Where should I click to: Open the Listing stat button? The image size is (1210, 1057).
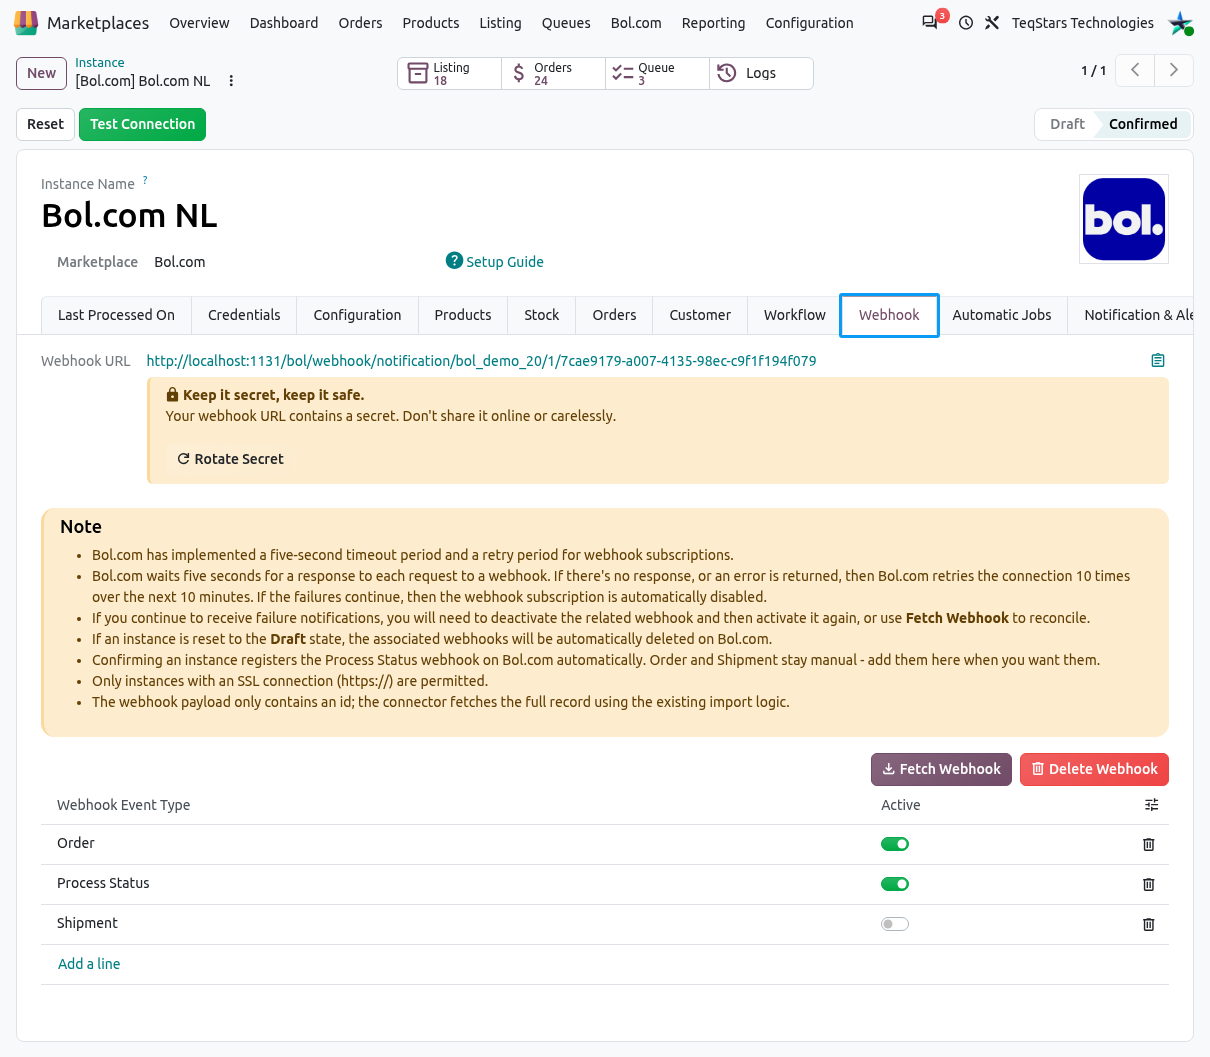point(450,73)
